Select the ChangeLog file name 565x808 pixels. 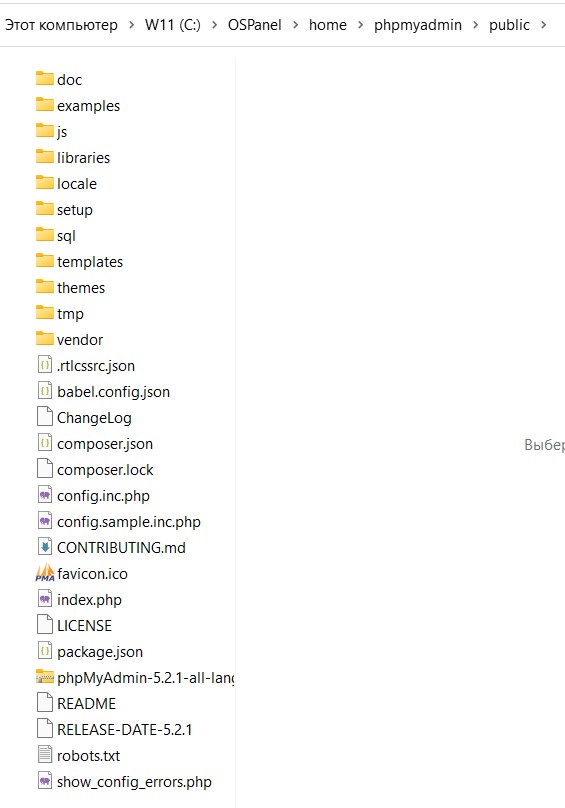(94, 418)
